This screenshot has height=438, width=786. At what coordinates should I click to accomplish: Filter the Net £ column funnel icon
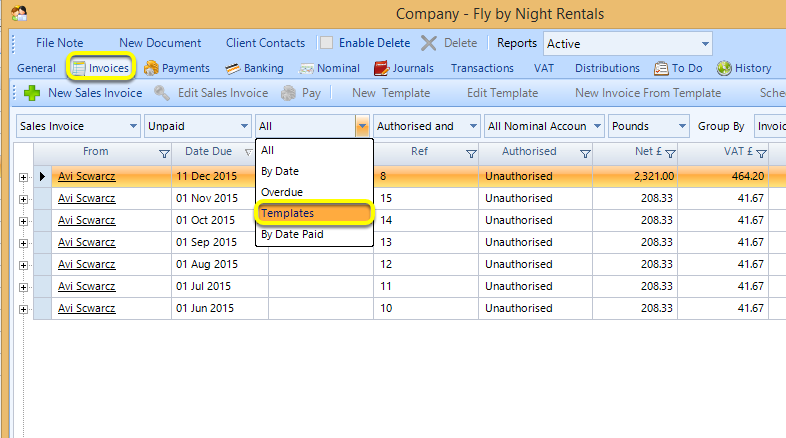coord(670,154)
